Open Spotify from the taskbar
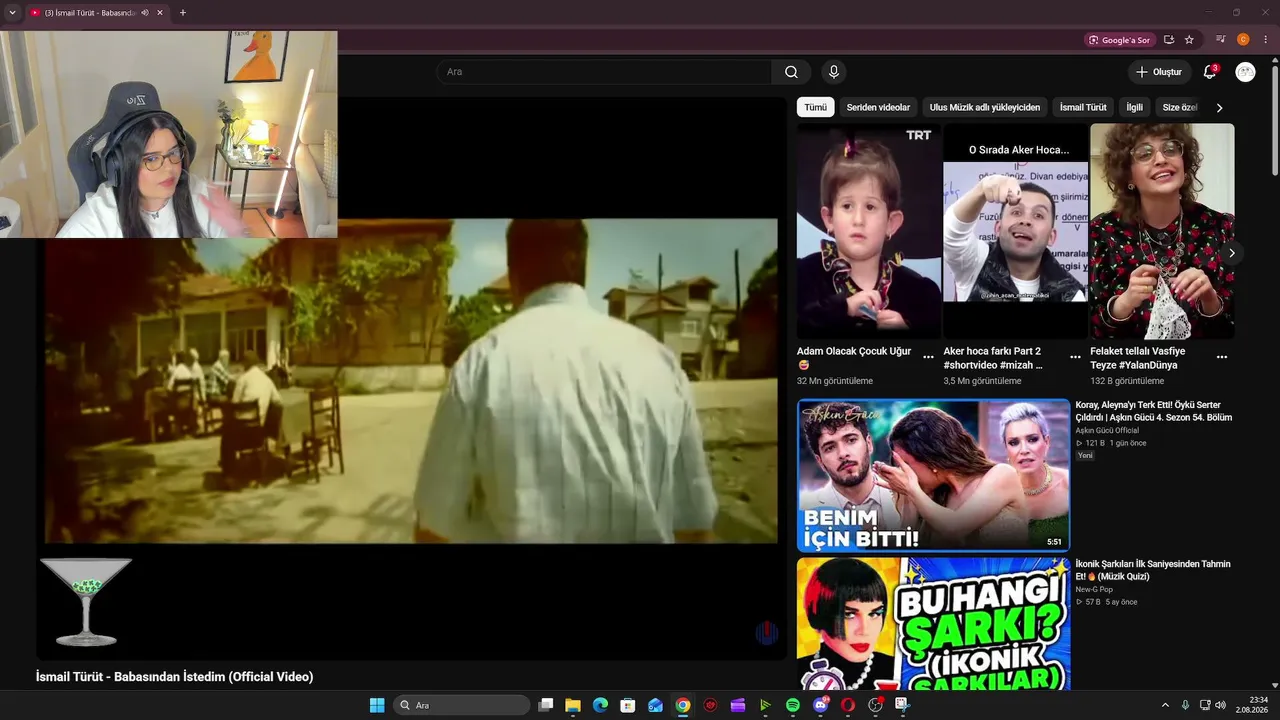This screenshot has width=1280, height=720. coord(793,705)
